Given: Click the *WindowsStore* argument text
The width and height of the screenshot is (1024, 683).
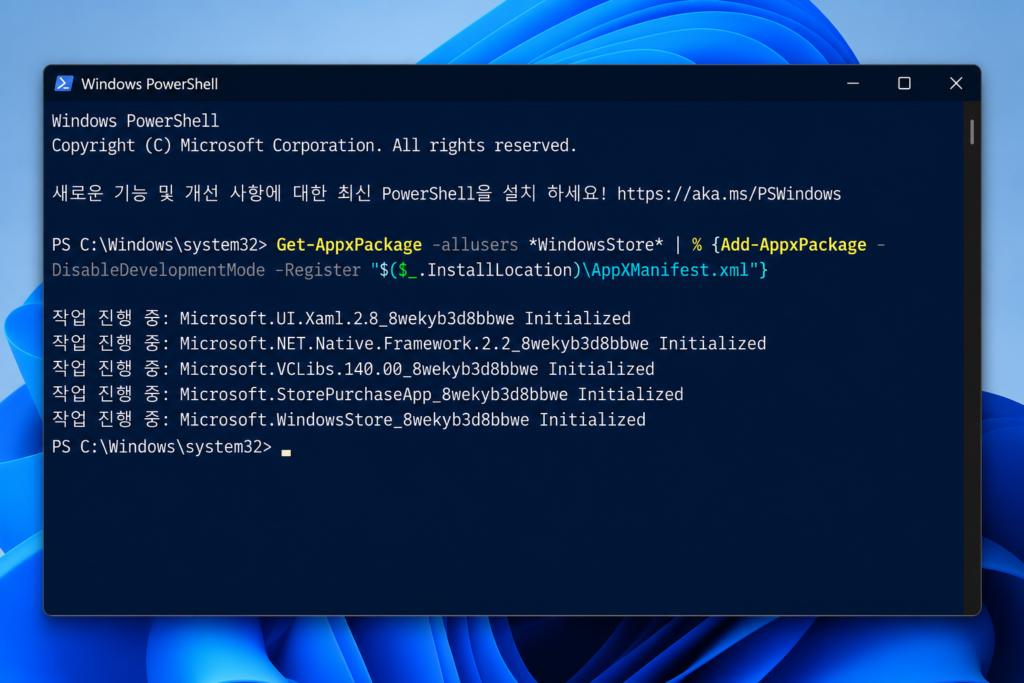Looking at the screenshot, I should pos(596,245).
